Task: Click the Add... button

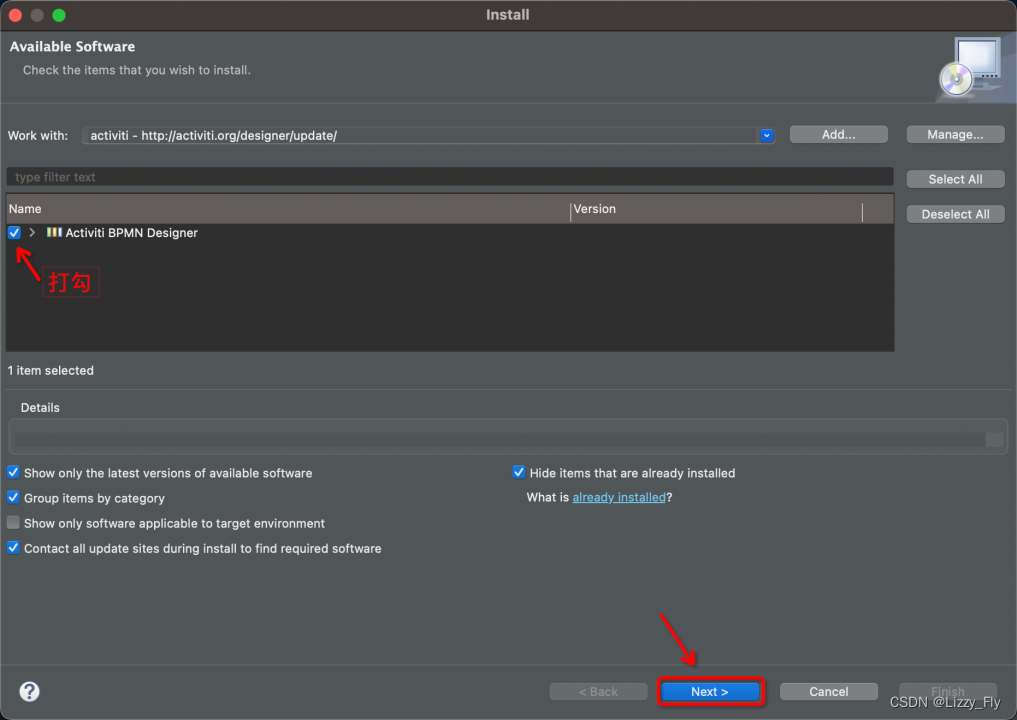Action: click(x=839, y=134)
